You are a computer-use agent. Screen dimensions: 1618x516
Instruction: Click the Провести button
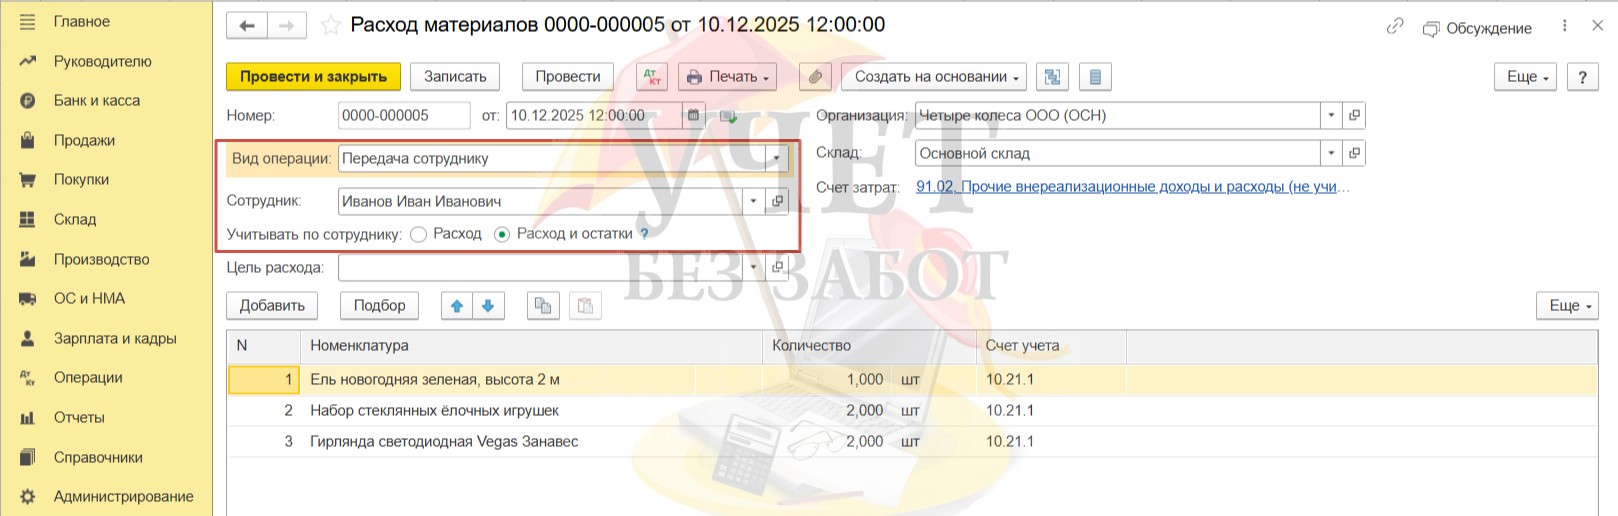(x=567, y=77)
